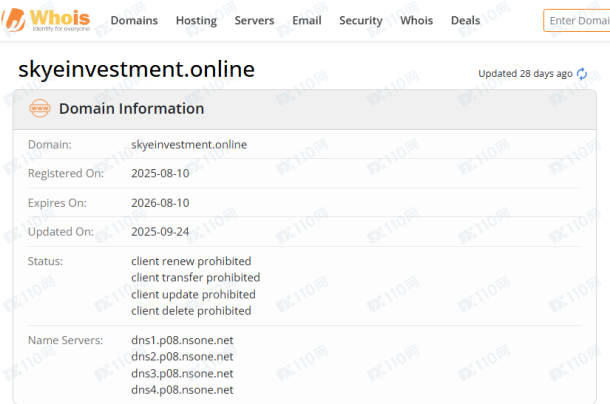Select Email in the top navigation
Viewport: 610px width, 404px height.
pyautogui.click(x=306, y=20)
